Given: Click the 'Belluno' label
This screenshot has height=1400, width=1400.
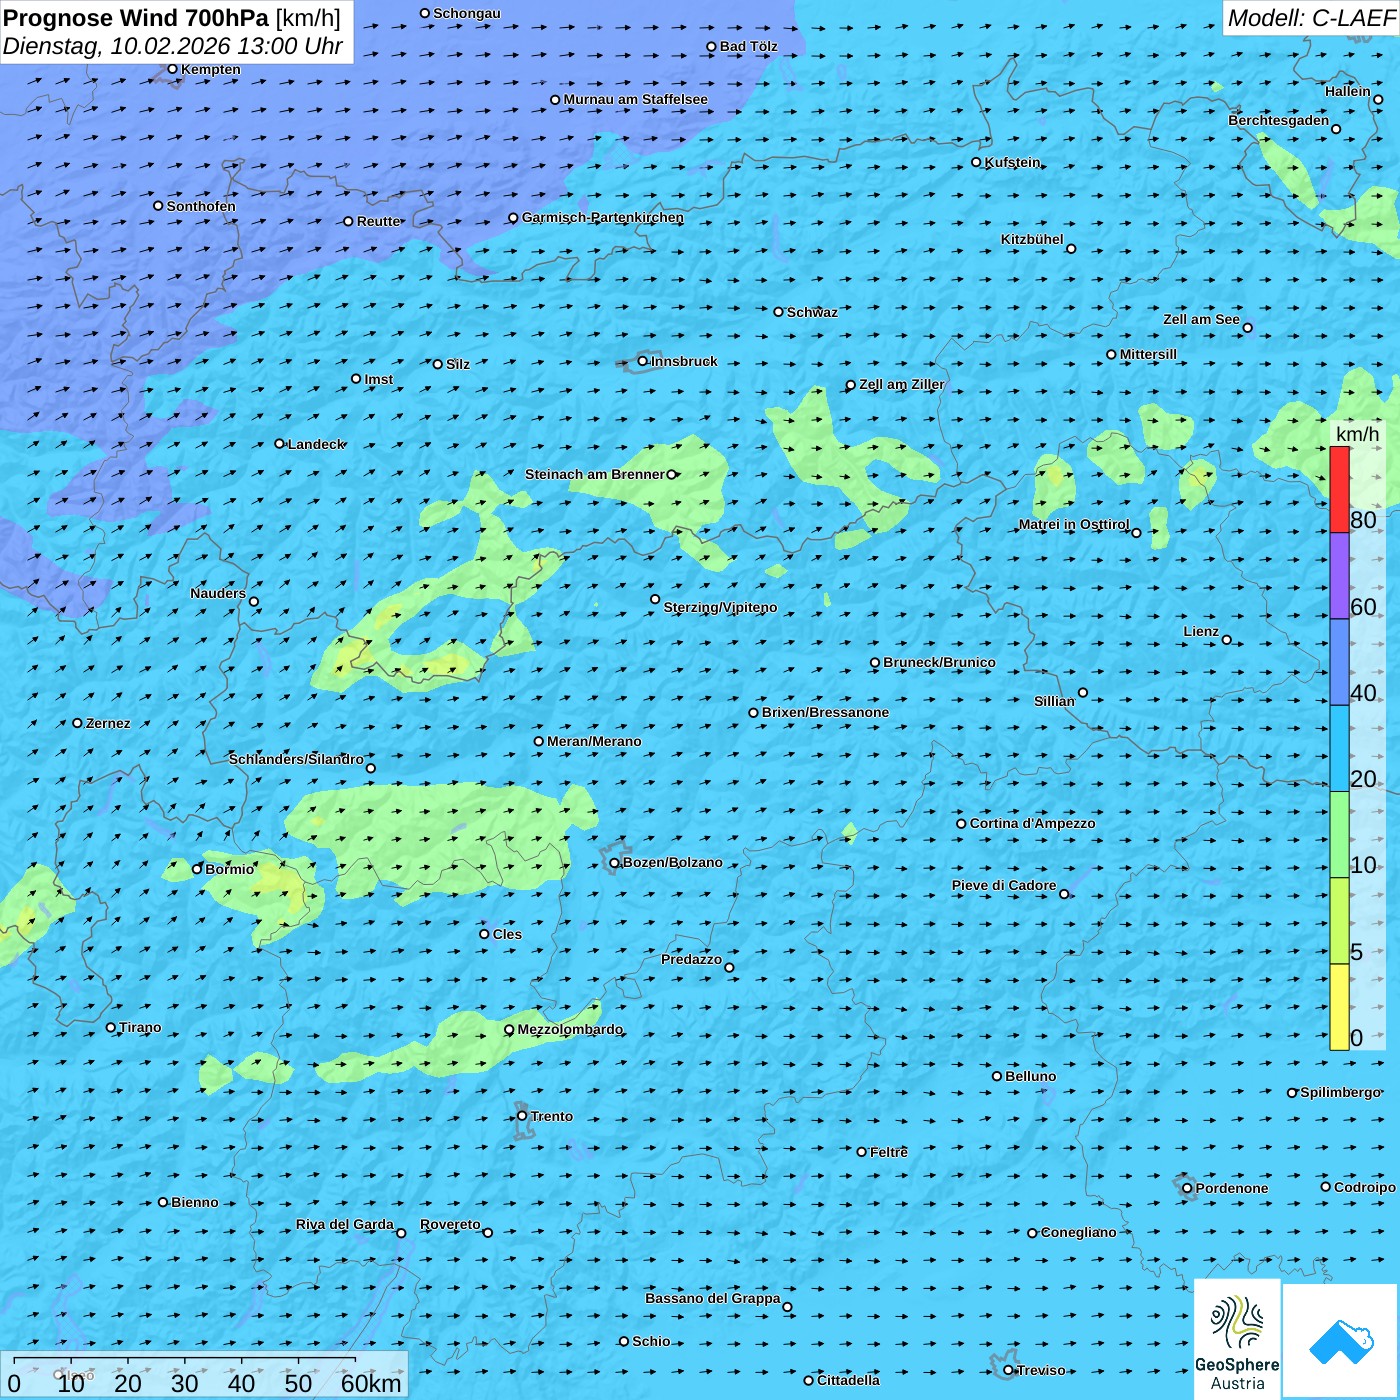Looking at the screenshot, I should [x=1030, y=1076].
